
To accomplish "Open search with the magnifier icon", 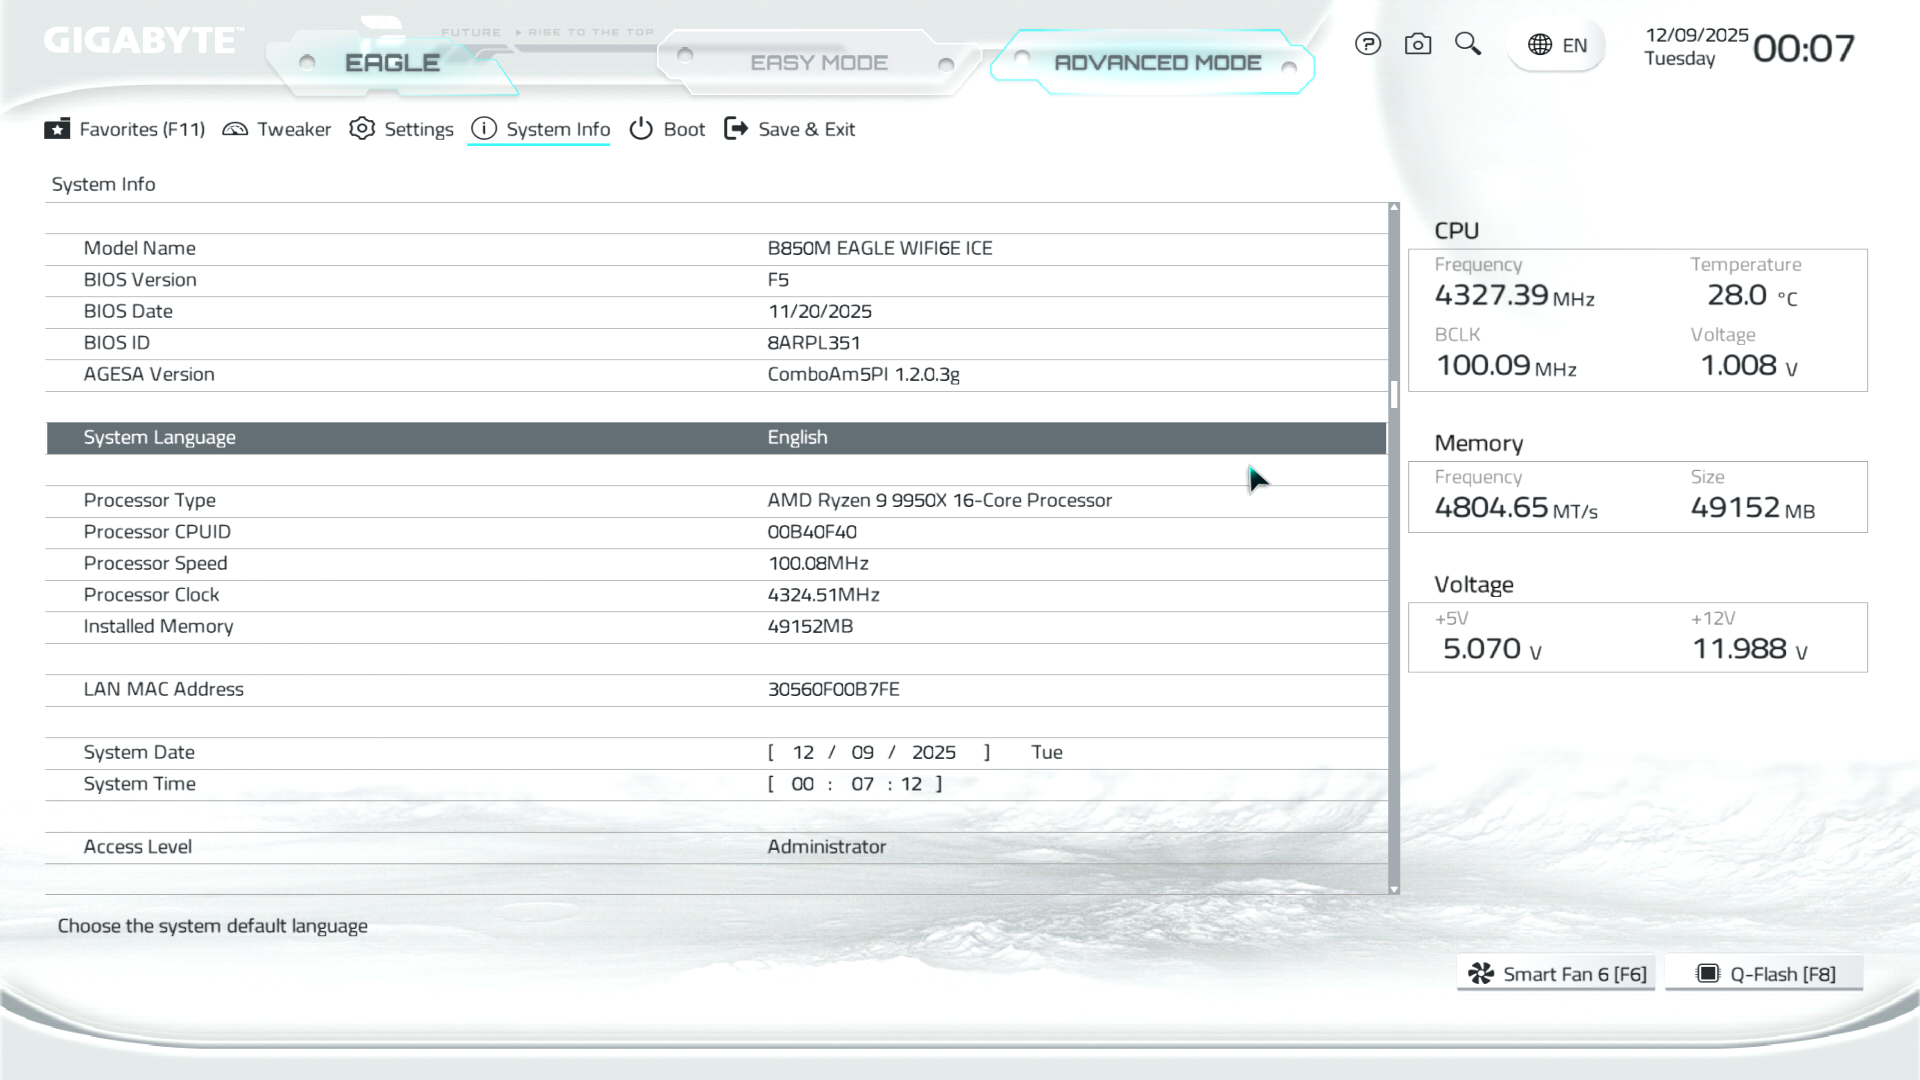I will pyautogui.click(x=1467, y=44).
